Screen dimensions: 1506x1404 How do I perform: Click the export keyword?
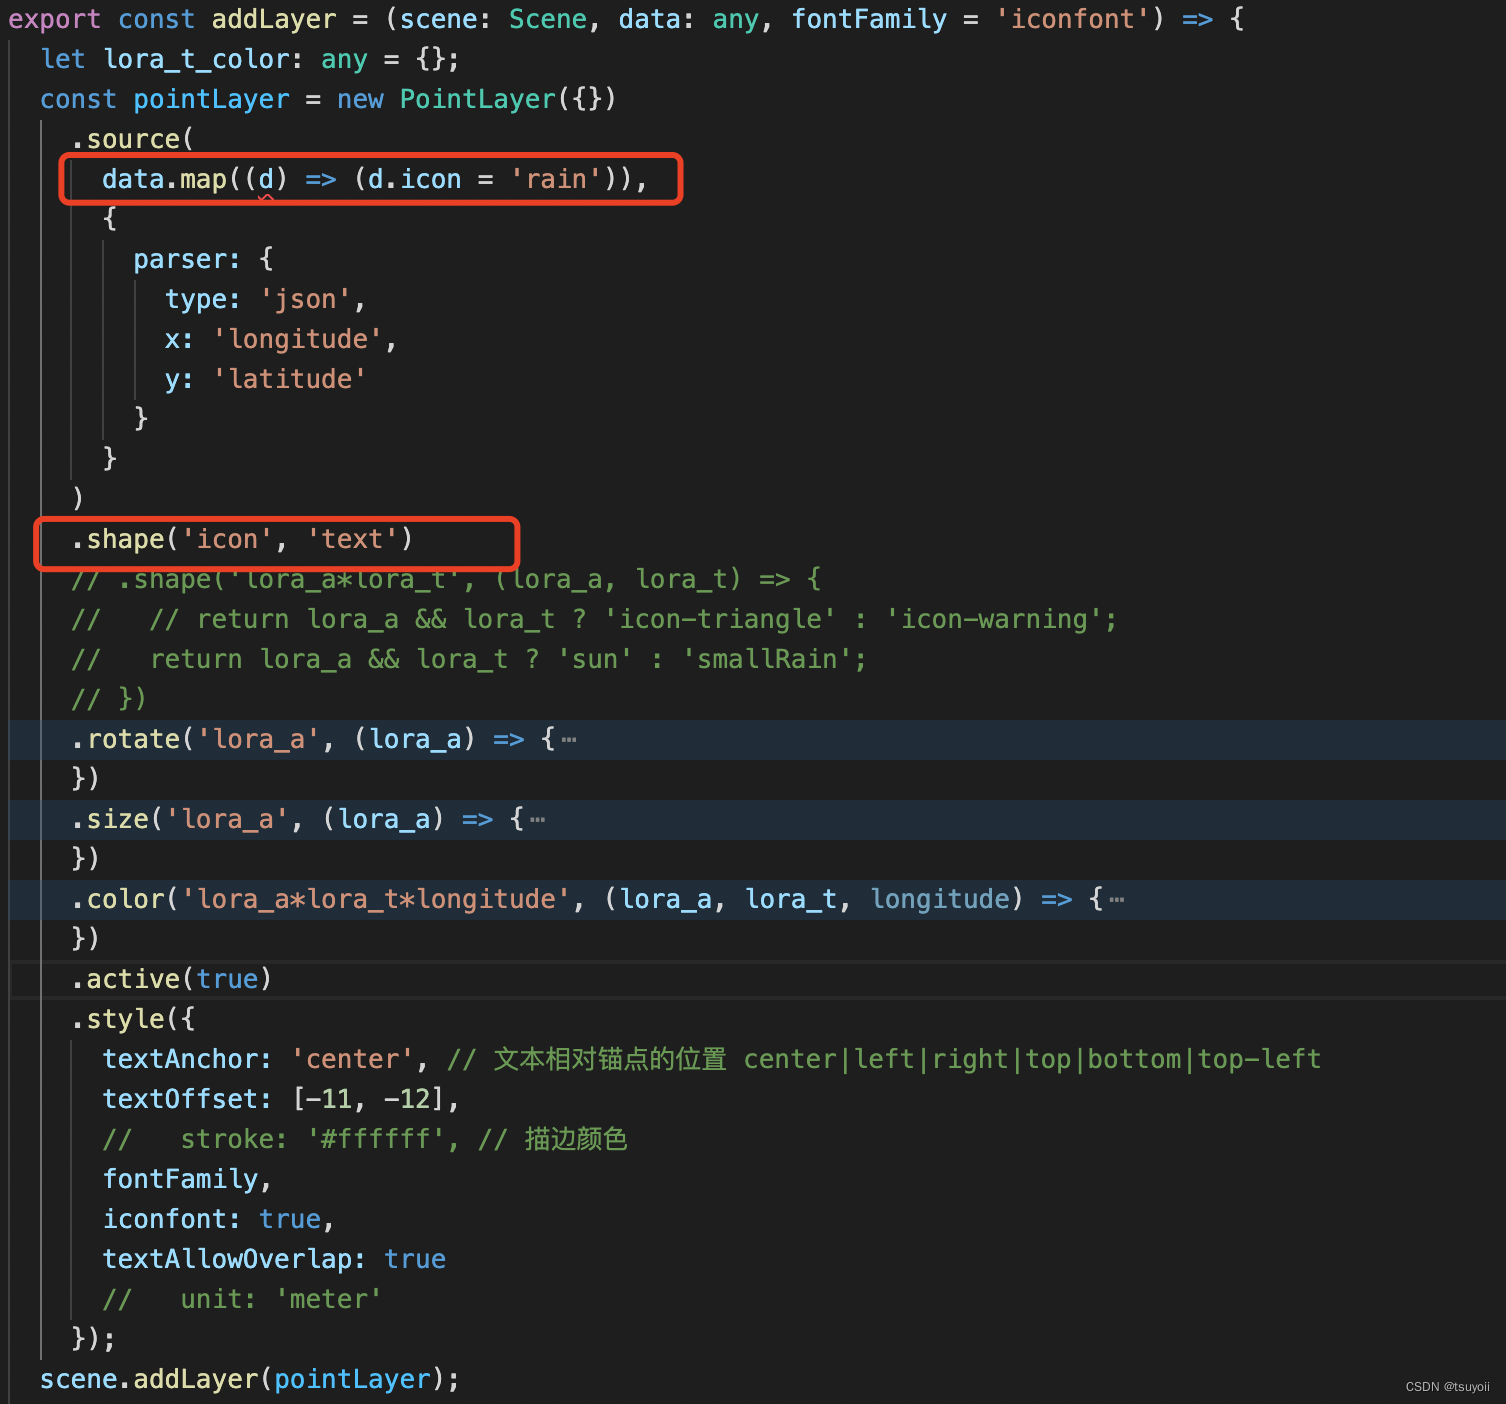54,20
